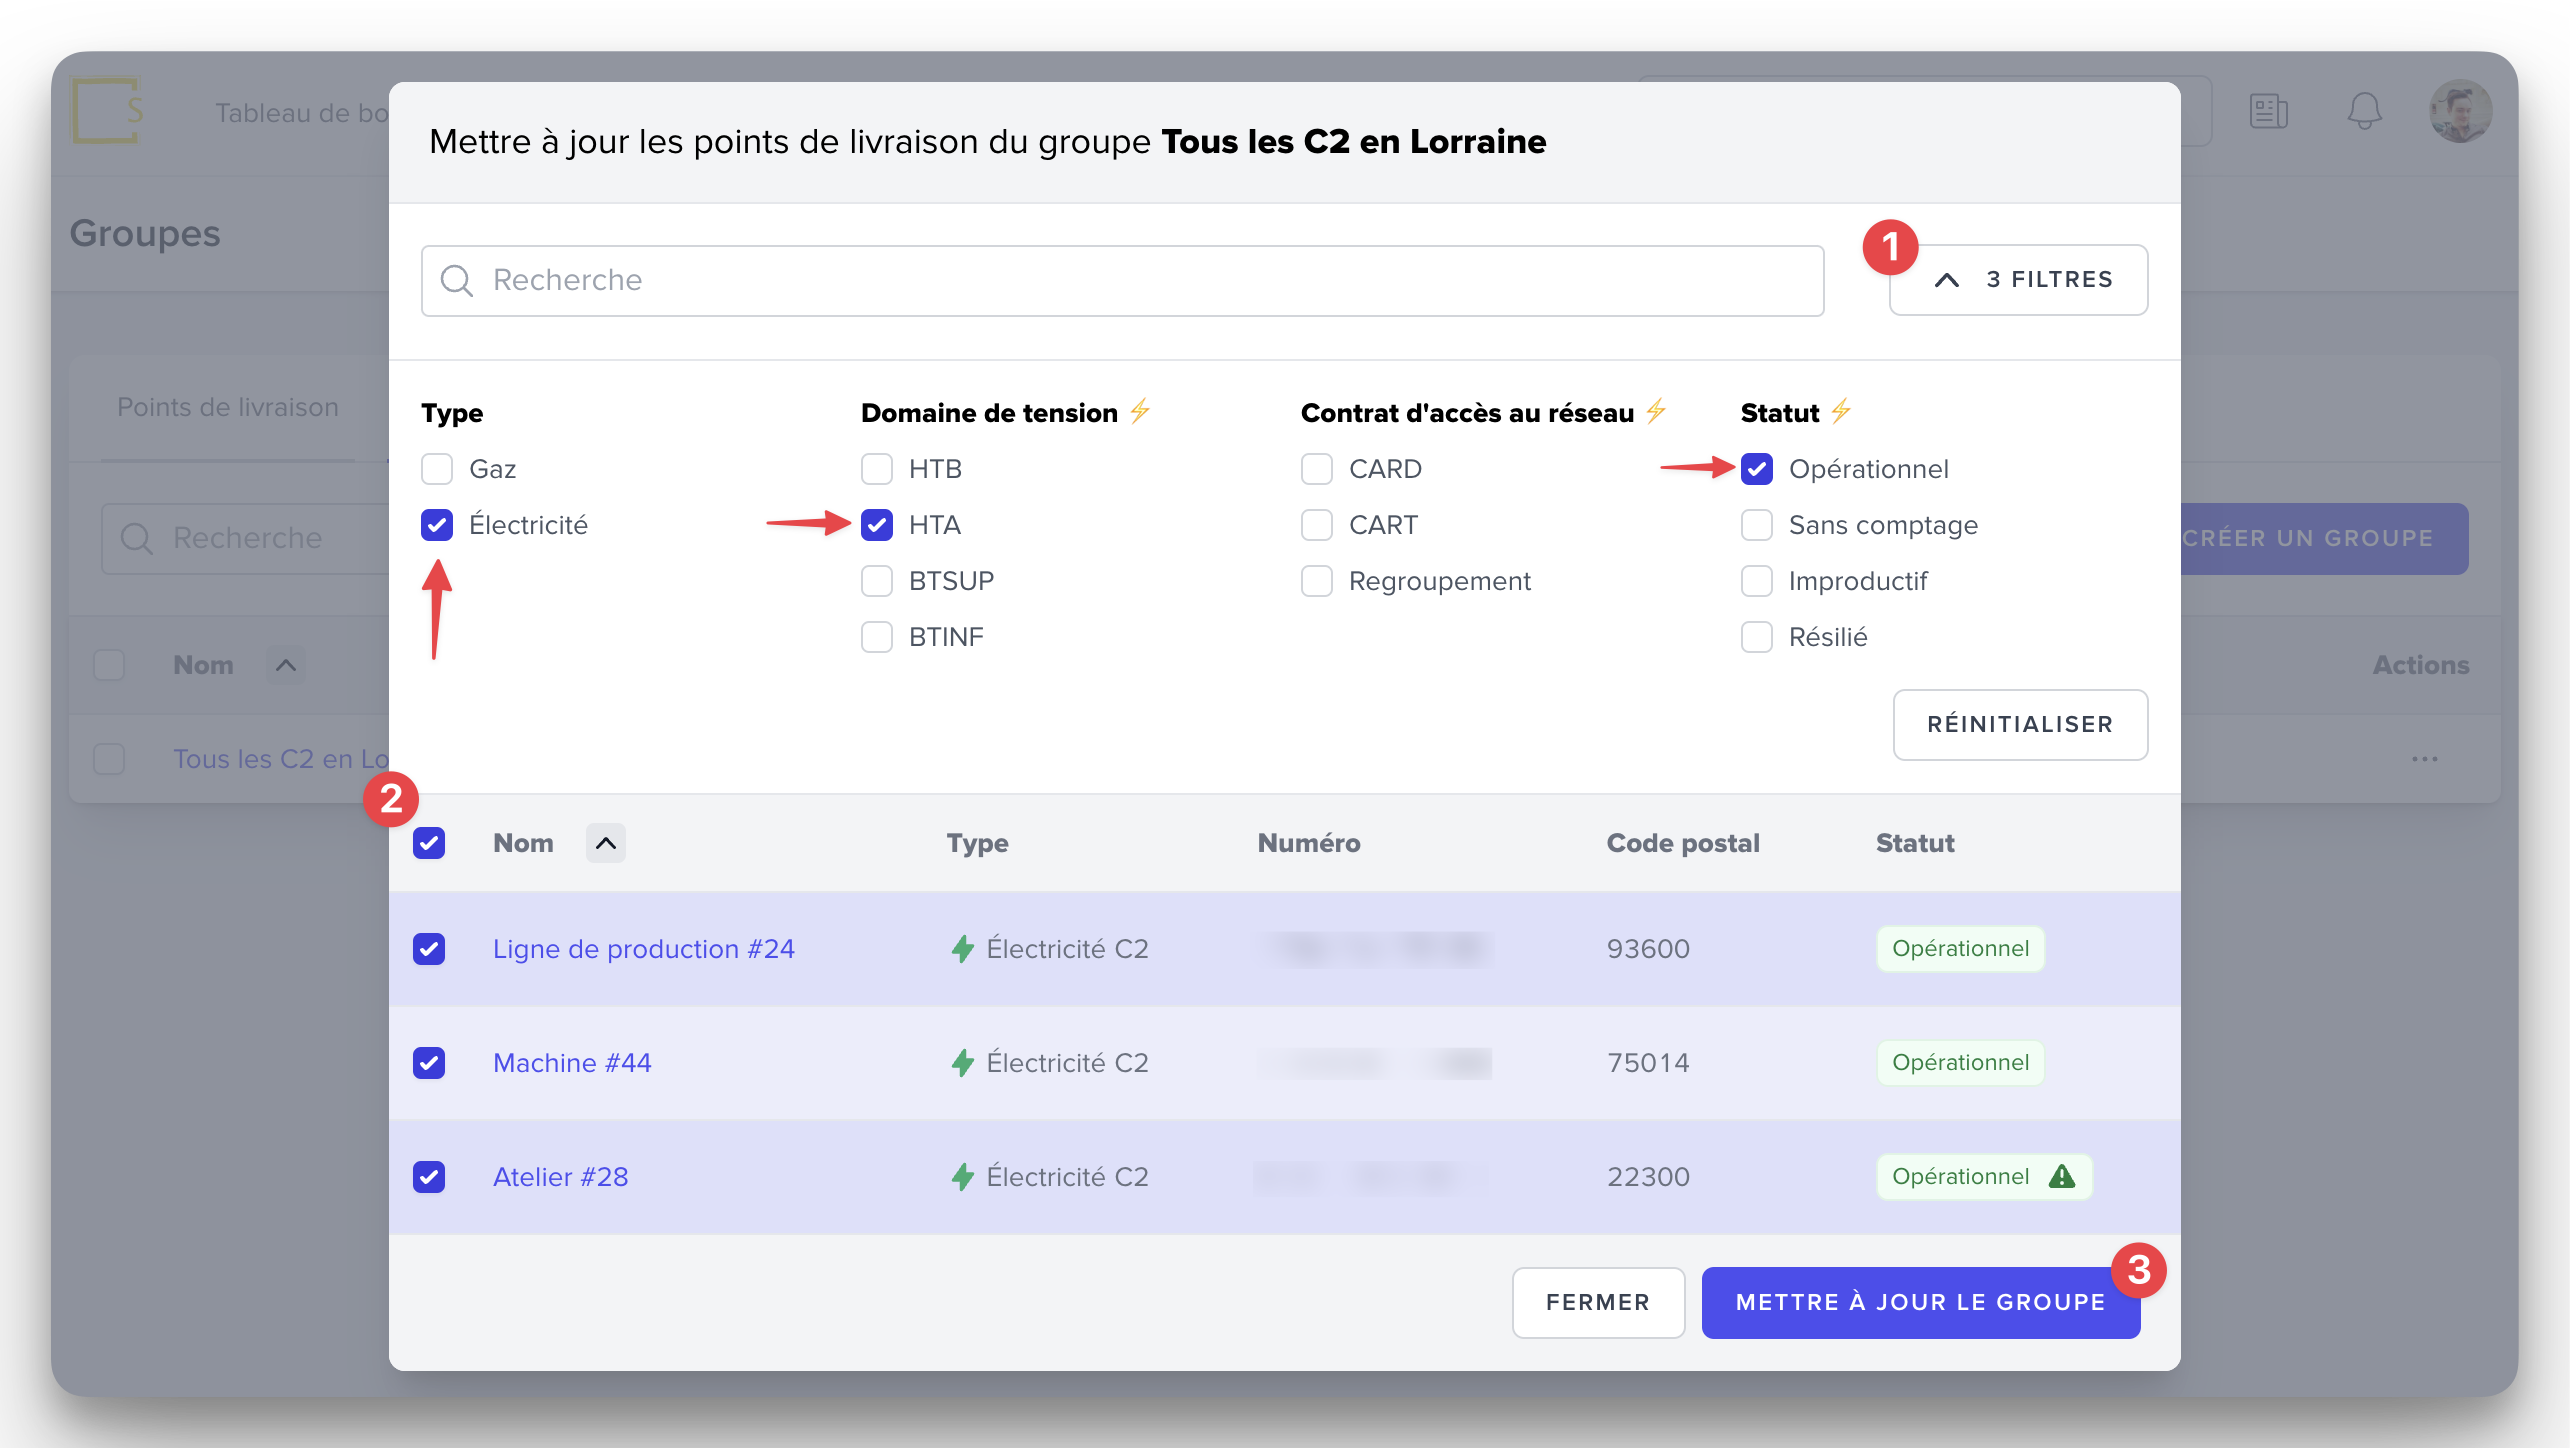The image size is (2570, 1448).
Task: Open Ligne de production #24 link
Action: [643, 949]
